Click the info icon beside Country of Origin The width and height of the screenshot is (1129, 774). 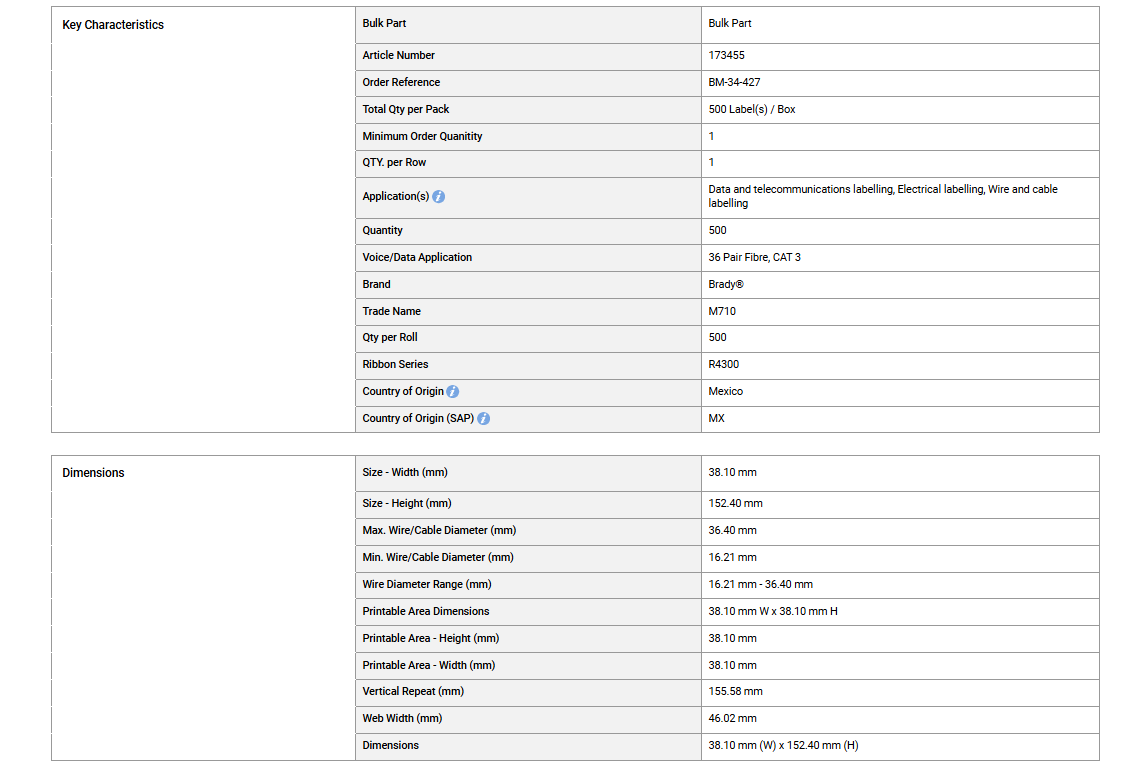click(452, 392)
